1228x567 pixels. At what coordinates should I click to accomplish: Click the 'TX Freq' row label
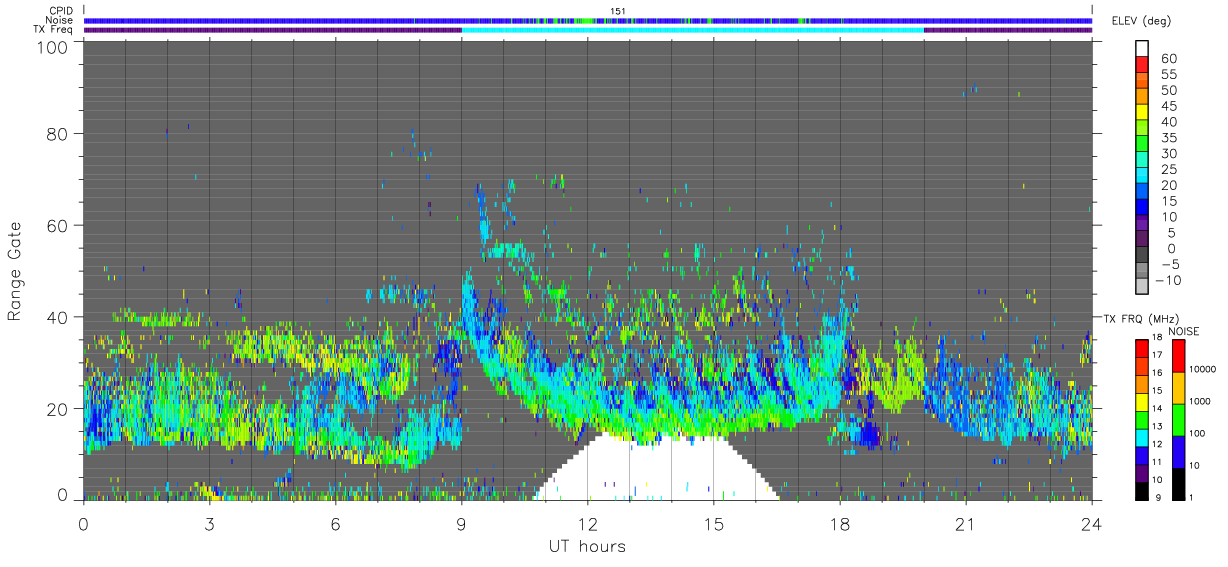(x=55, y=30)
